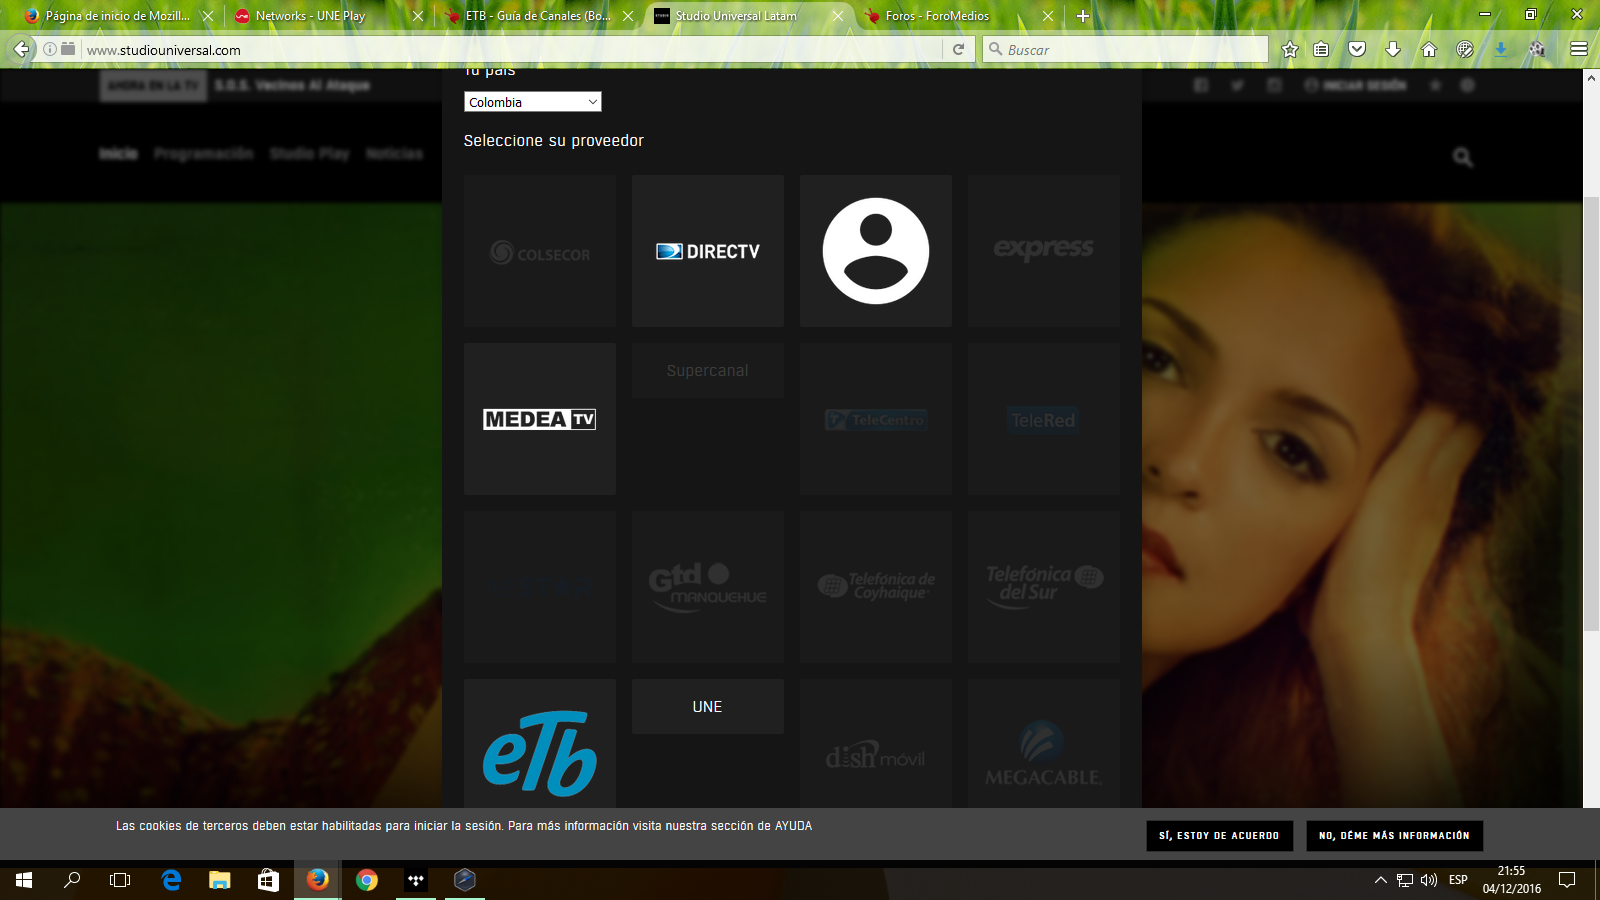Click the Buscar search field
Viewport: 1600px width, 900px height.
click(1130, 50)
